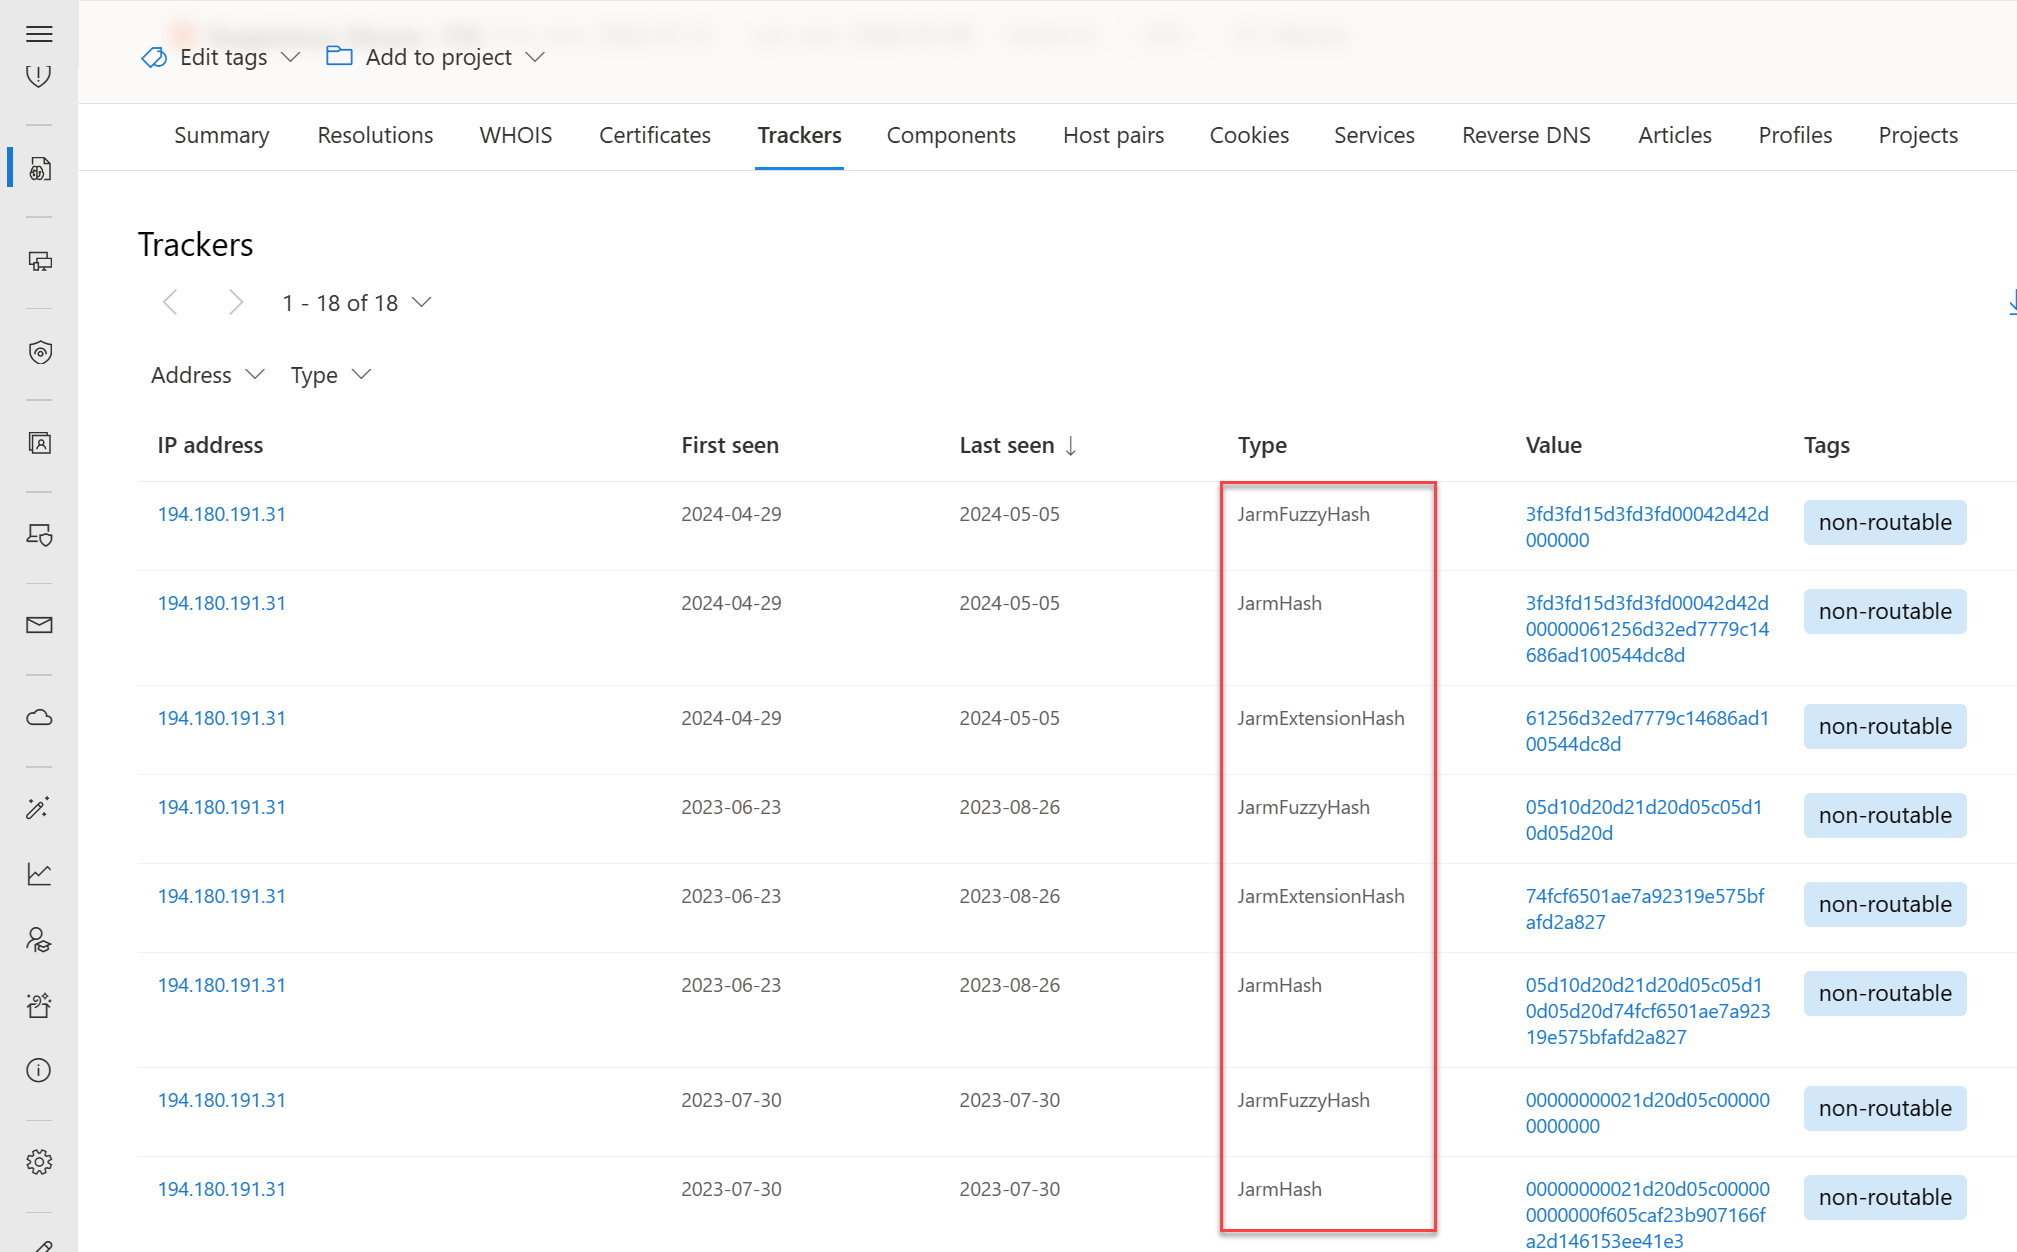Screen dimensions: 2017x1252
Task: Open the info circle sidebar icon
Action: point(39,1070)
